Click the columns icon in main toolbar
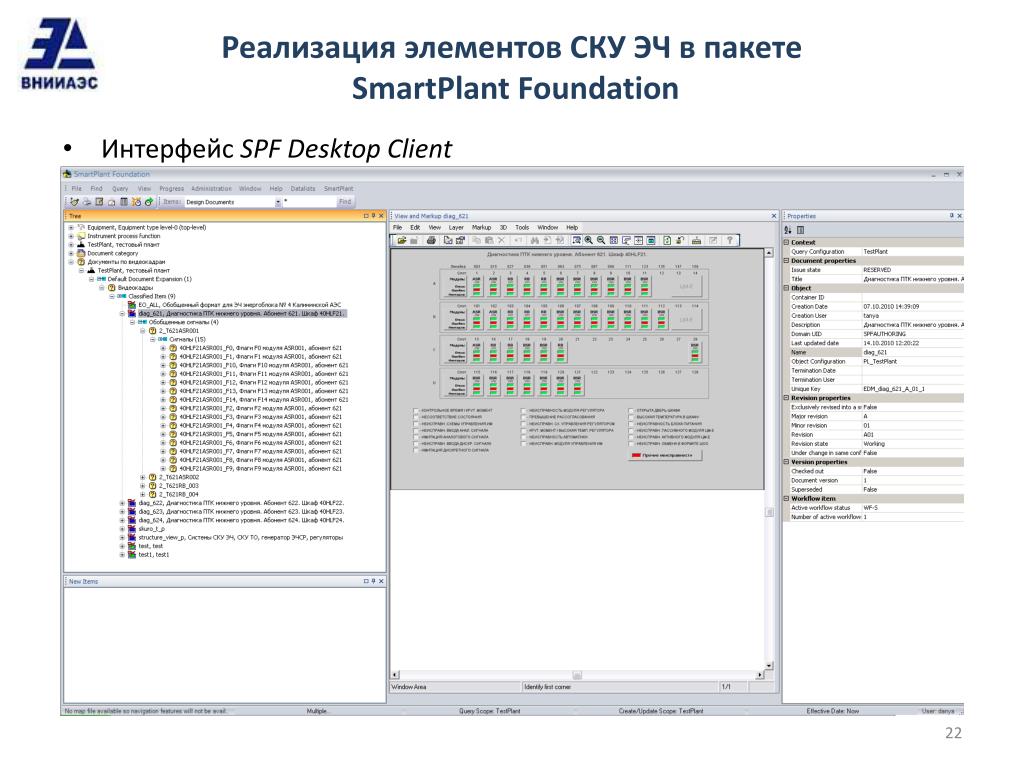 click(x=123, y=202)
